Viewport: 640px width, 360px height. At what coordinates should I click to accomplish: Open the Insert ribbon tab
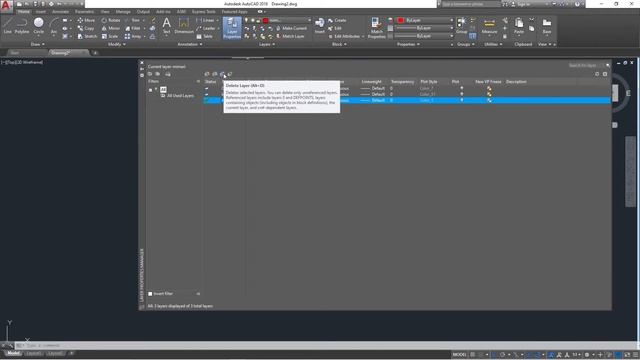tap(41, 12)
